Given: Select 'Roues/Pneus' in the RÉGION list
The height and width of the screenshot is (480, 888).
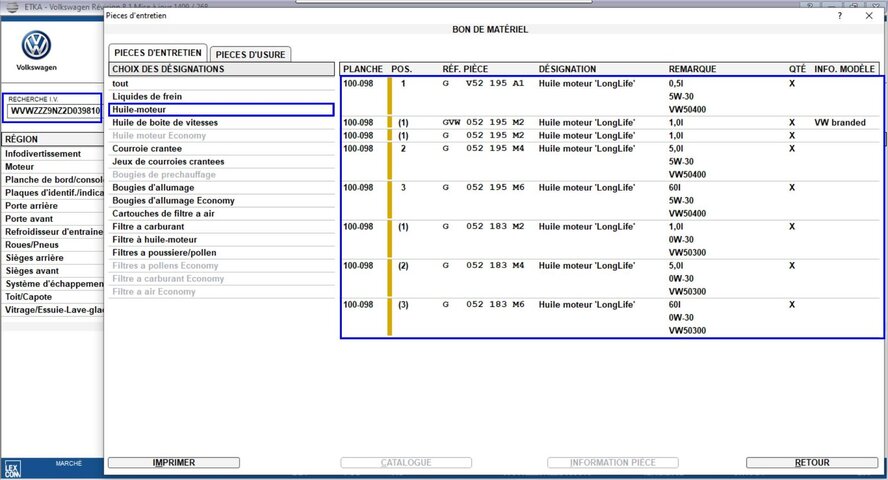Looking at the screenshot, I should 32,245.
